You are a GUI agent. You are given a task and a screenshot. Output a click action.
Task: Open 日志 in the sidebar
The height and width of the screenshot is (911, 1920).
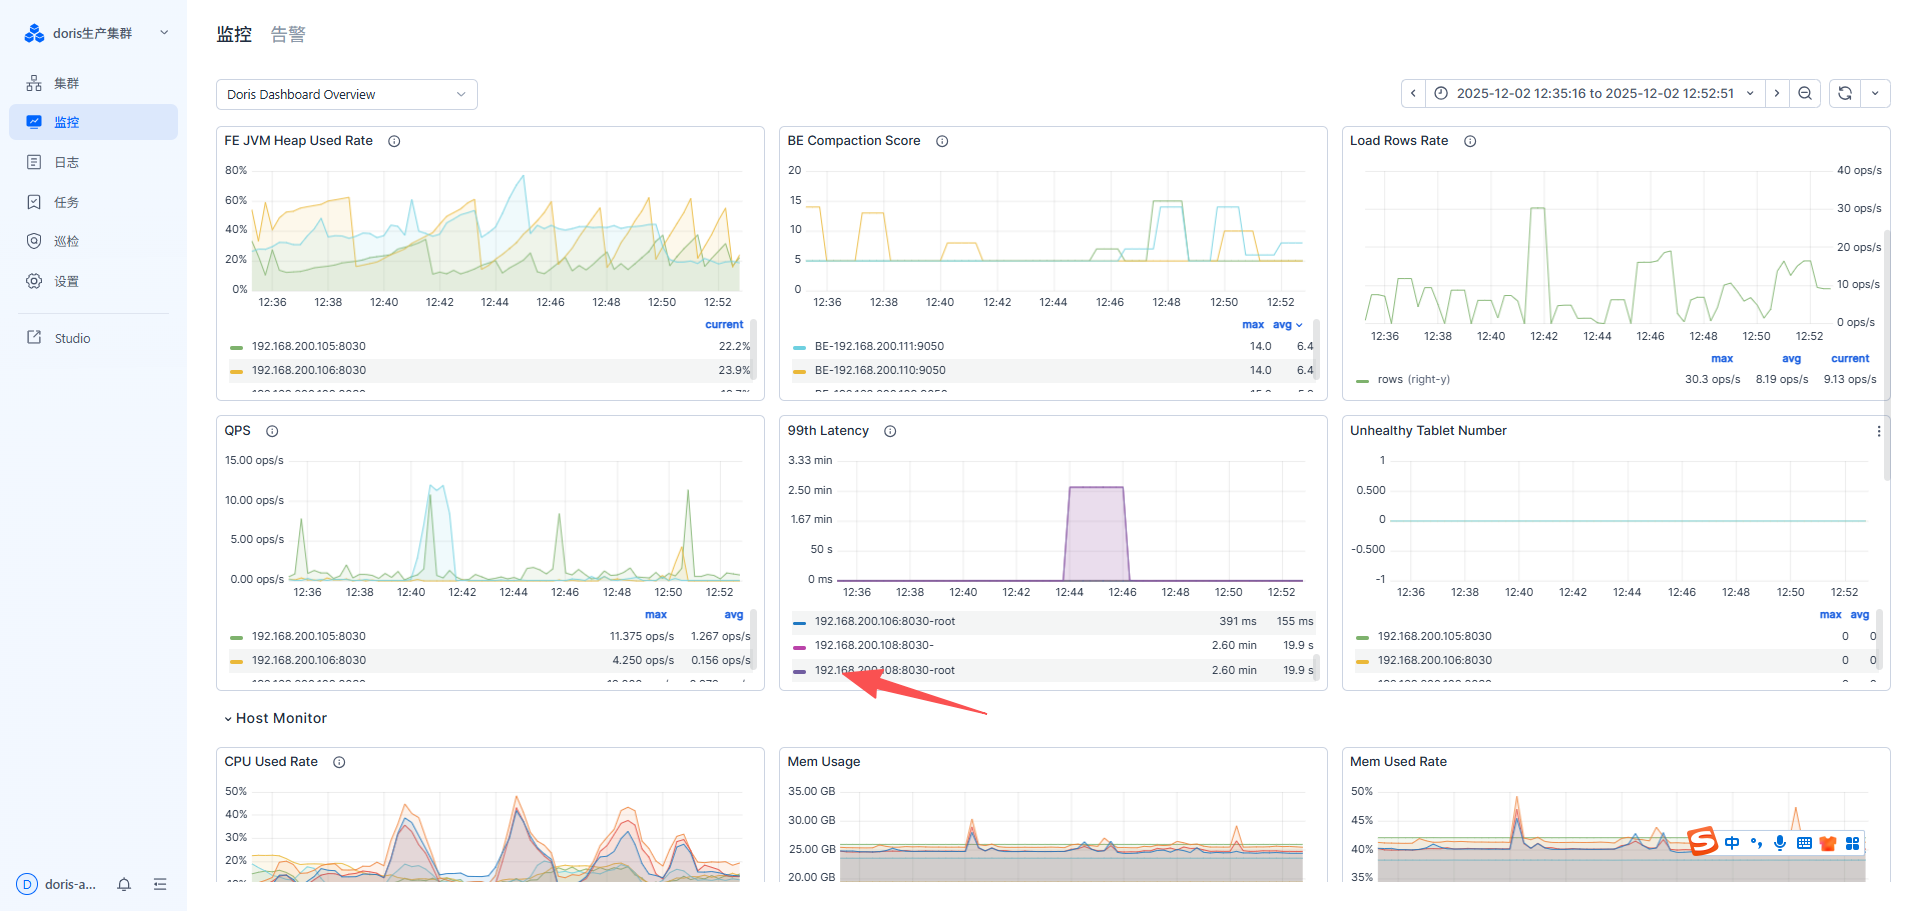tap(66, 162)
